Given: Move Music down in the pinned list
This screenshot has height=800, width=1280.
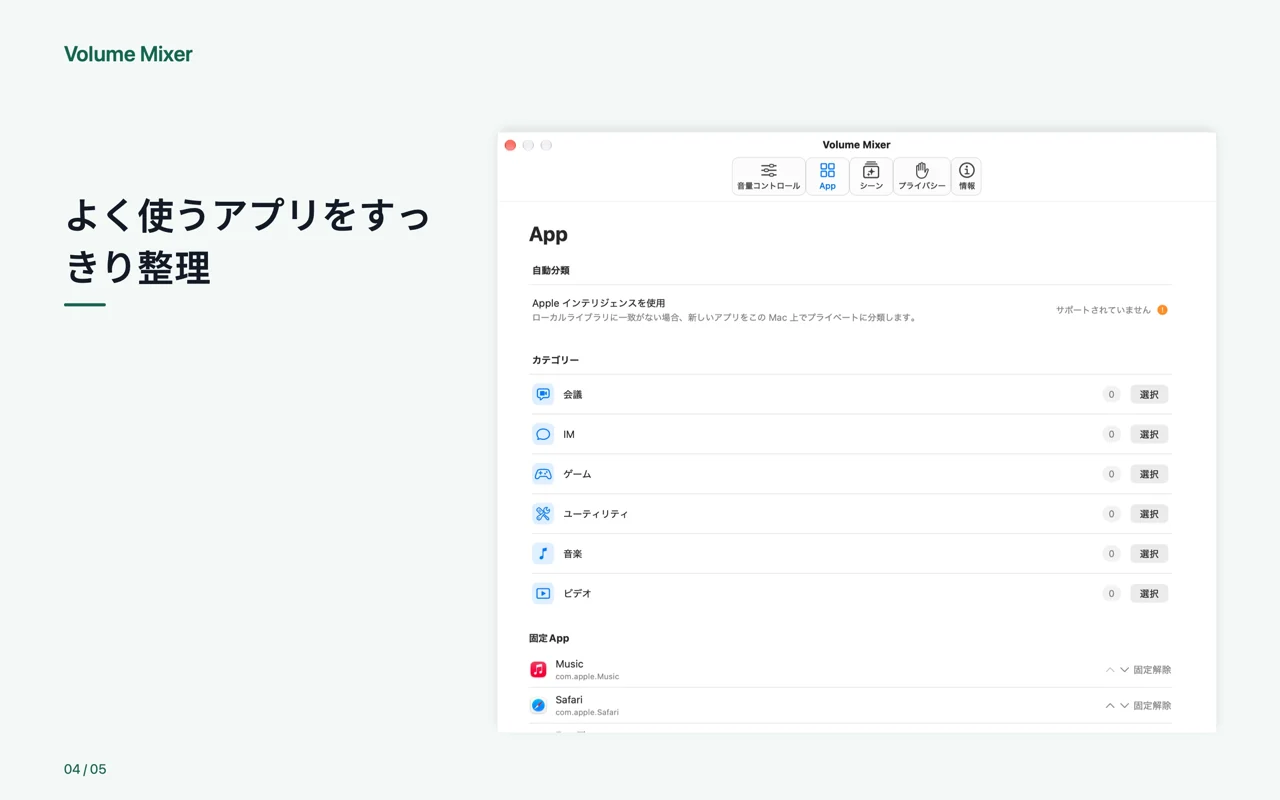Looking at the screenshot, I should [1124, 670].
